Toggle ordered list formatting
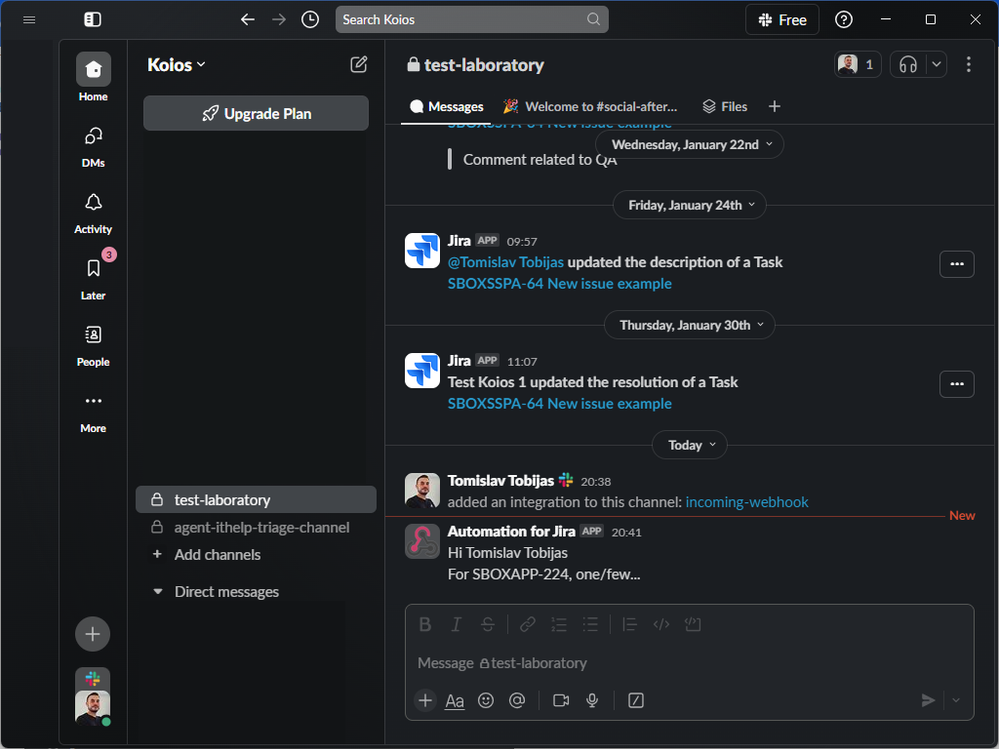999x749 pixels. (x=559, y=625)
